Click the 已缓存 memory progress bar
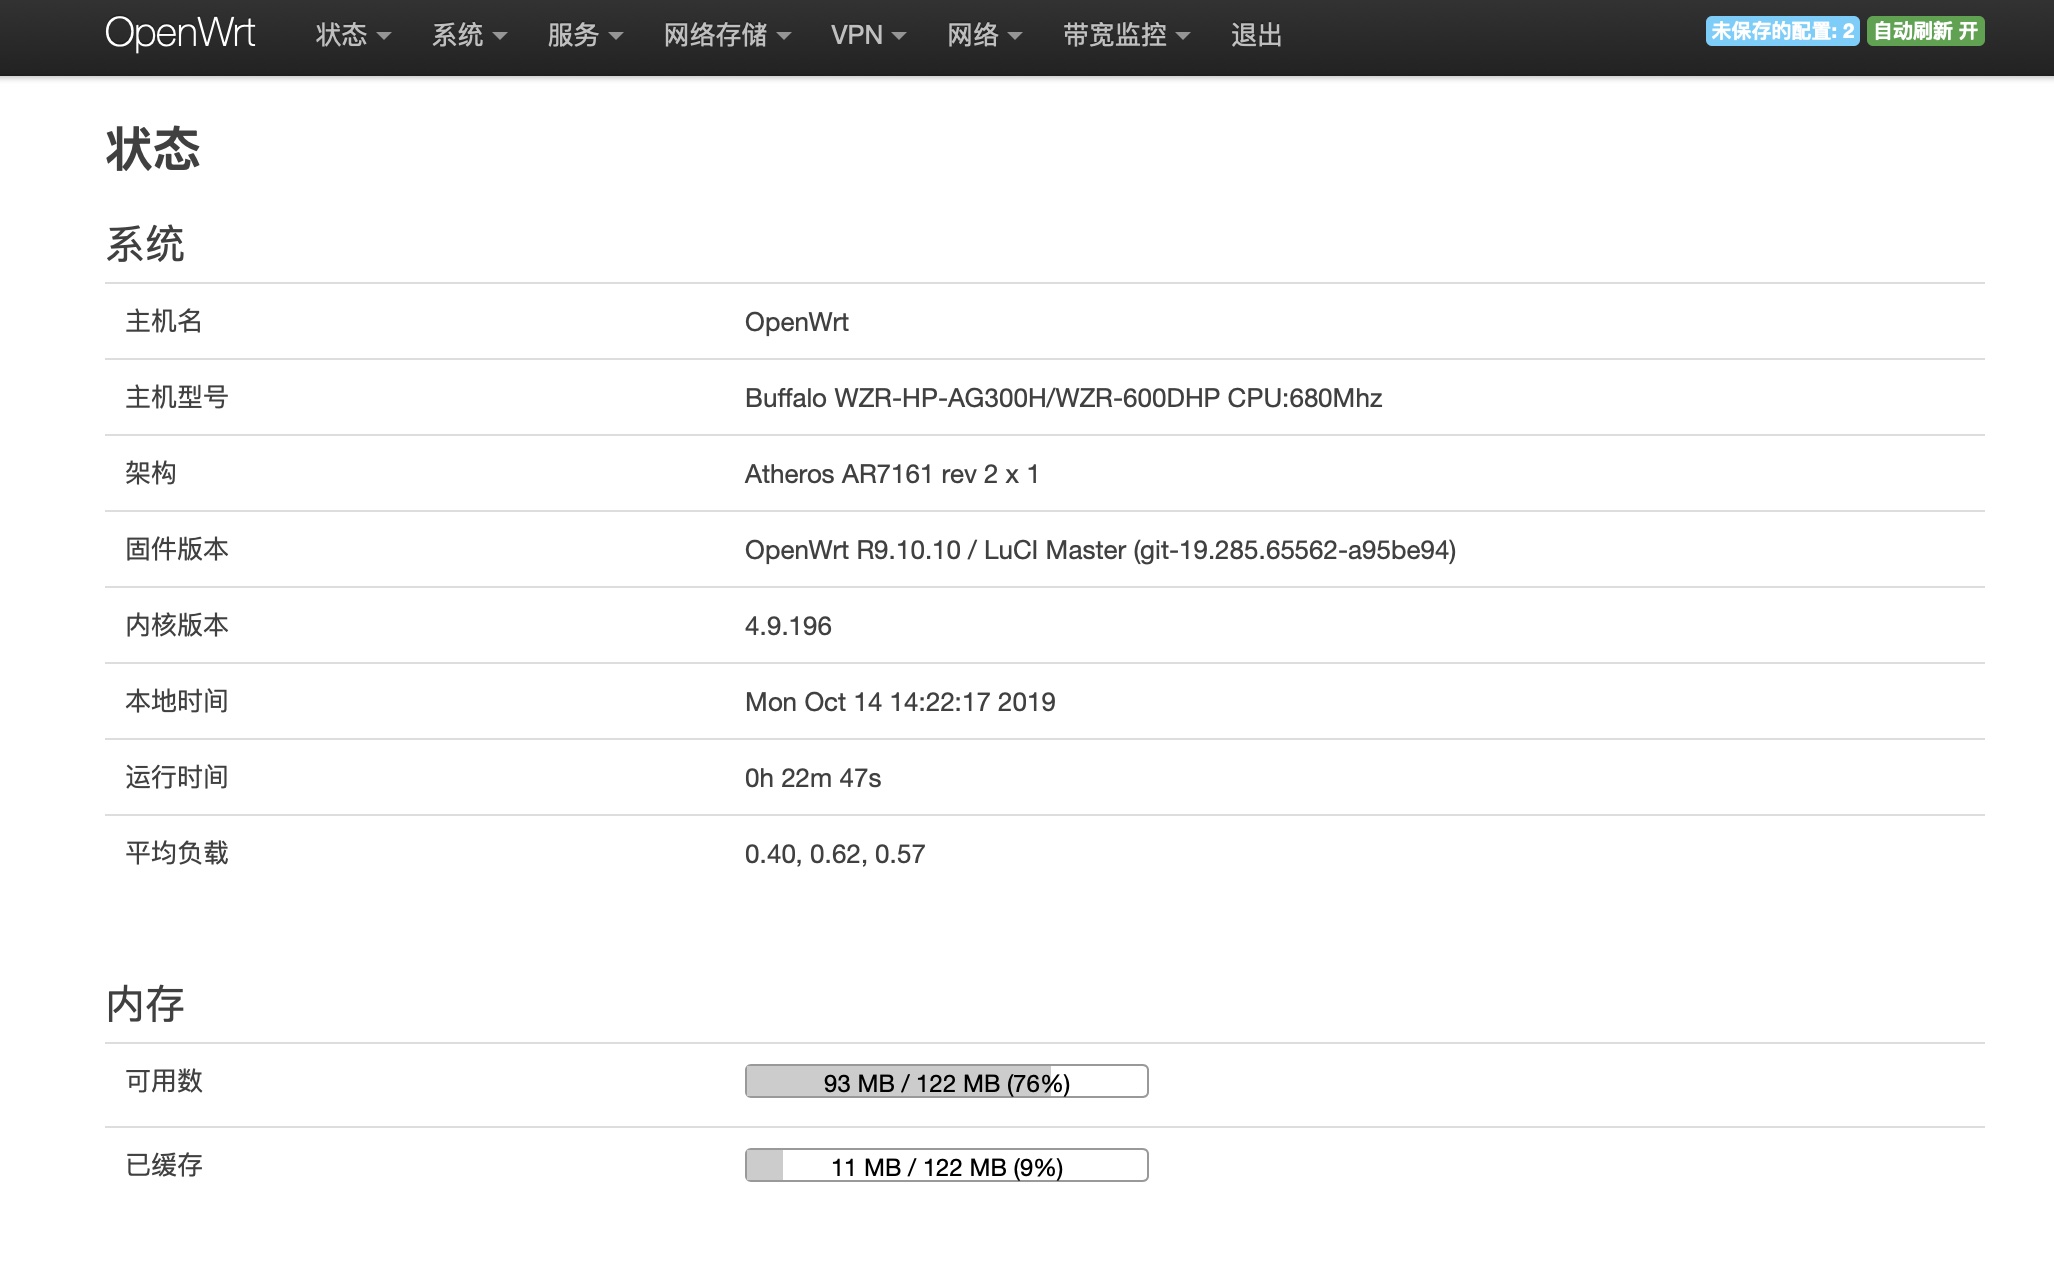The height and width of the screenshot is (1272, 2054). click(x=946, y=1165)
